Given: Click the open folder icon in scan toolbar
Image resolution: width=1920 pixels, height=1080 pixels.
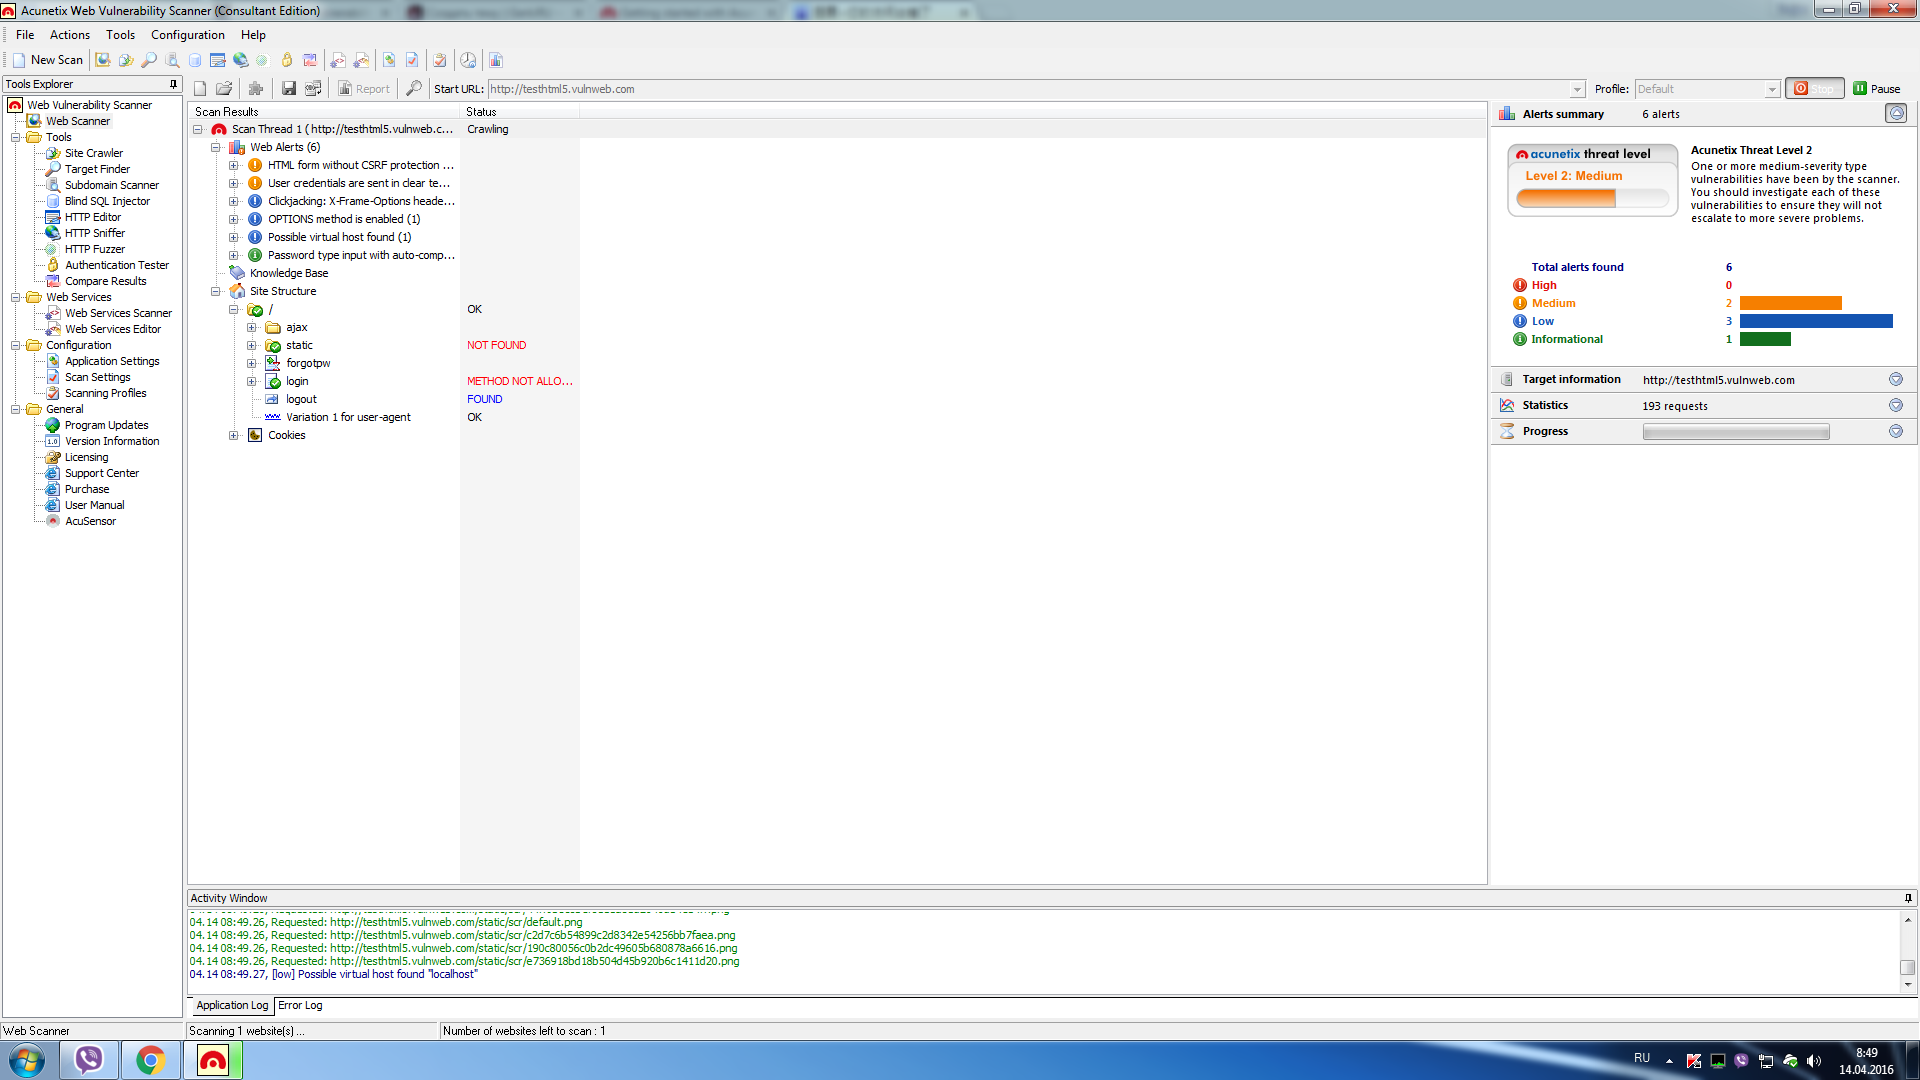Looking at the screenshot, I should 224,89.
